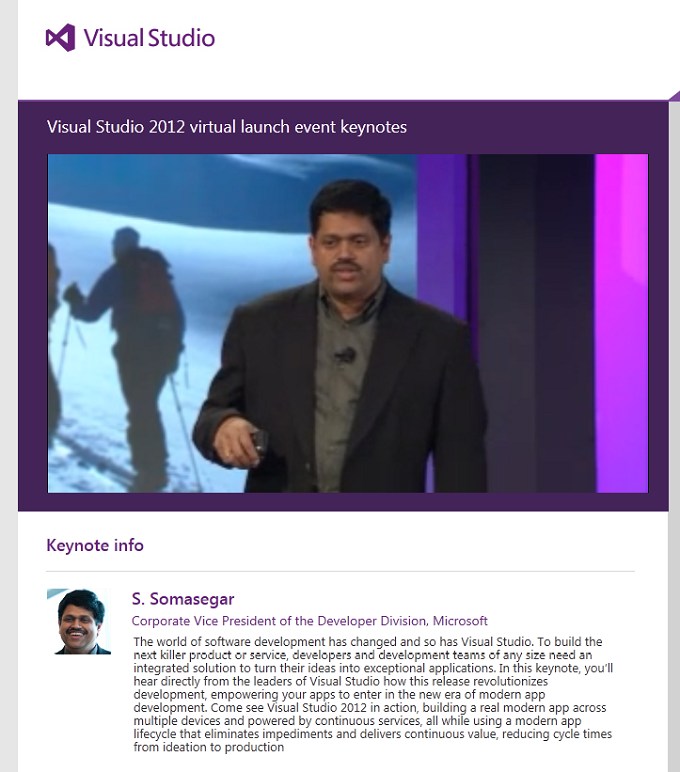Click the Visual Studio logo icon

tap(61, 38)
